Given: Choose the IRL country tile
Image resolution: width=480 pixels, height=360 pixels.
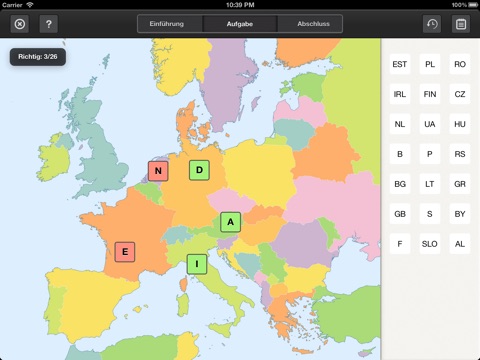Looking at the screenshot, I should (x=400, y=94).
